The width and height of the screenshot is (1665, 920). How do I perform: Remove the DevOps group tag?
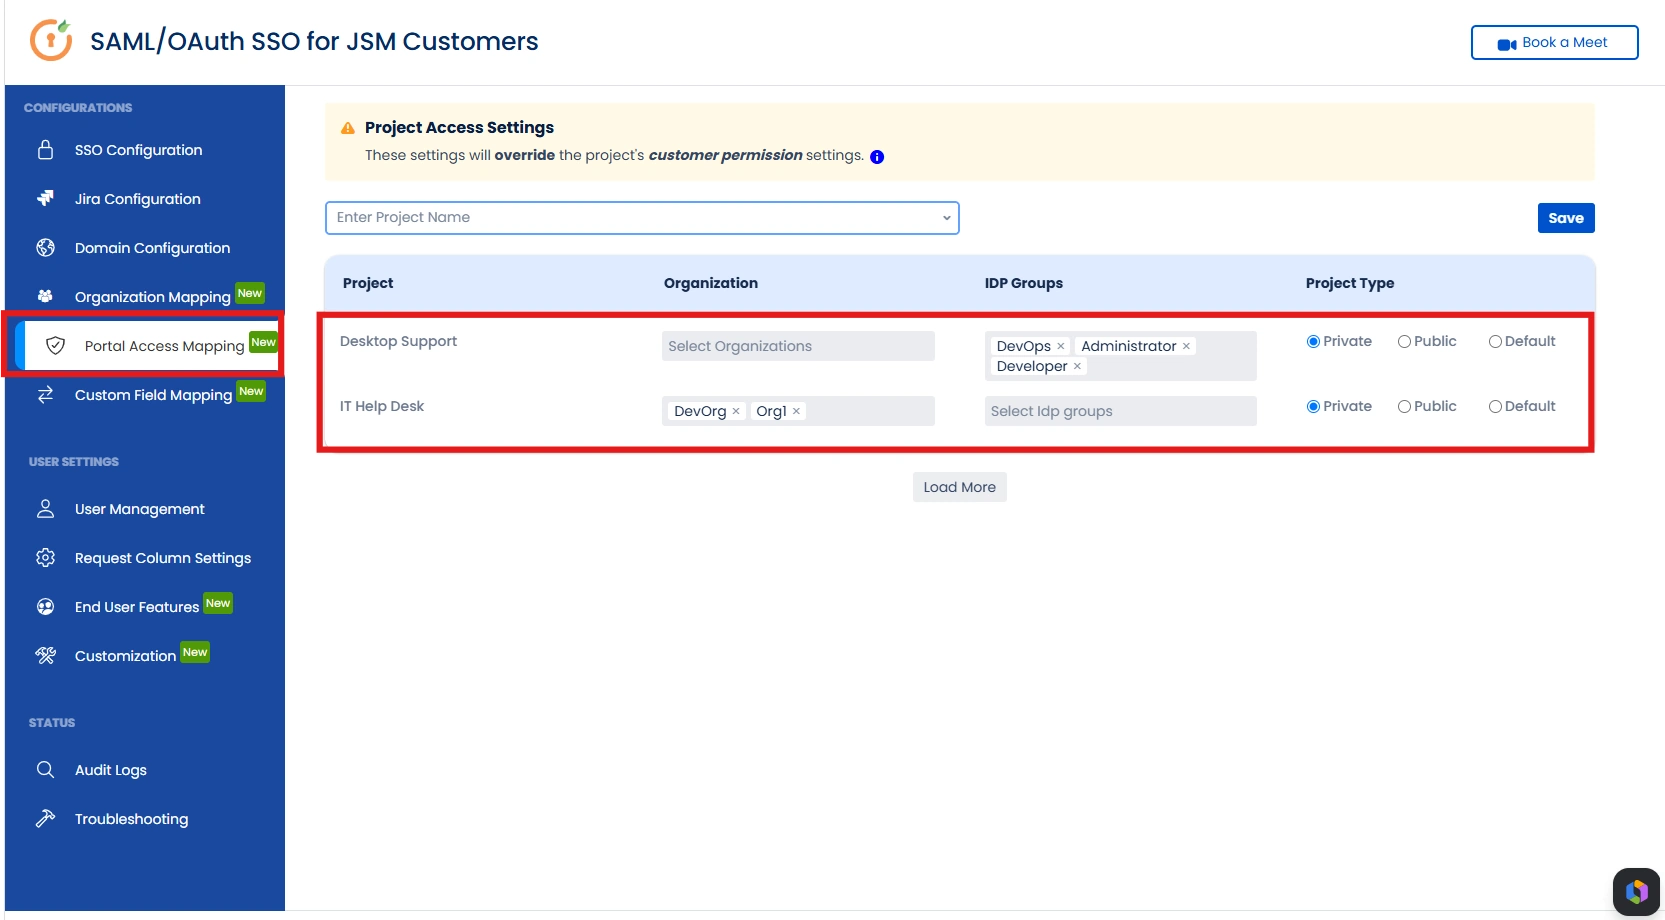1061,346
